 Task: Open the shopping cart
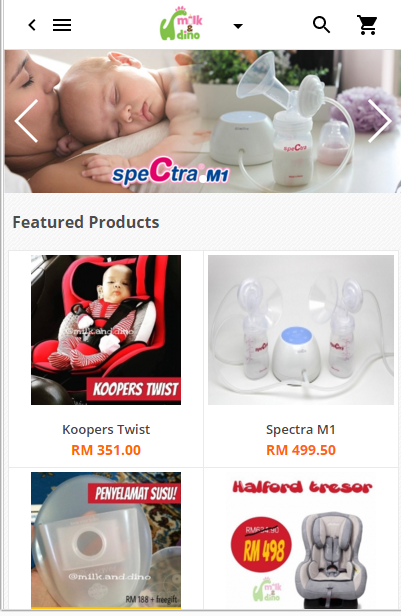367,25
